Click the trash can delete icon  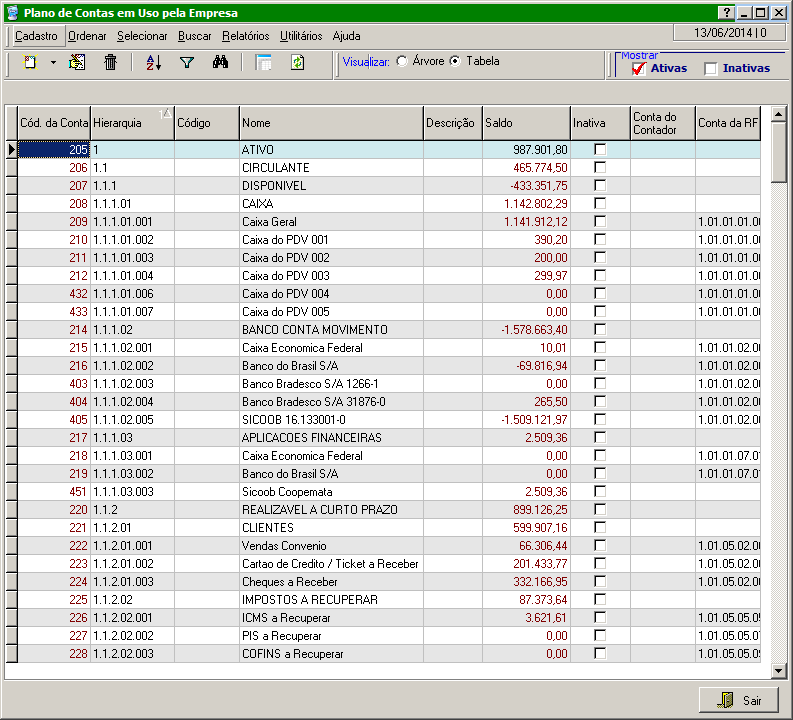111,63
